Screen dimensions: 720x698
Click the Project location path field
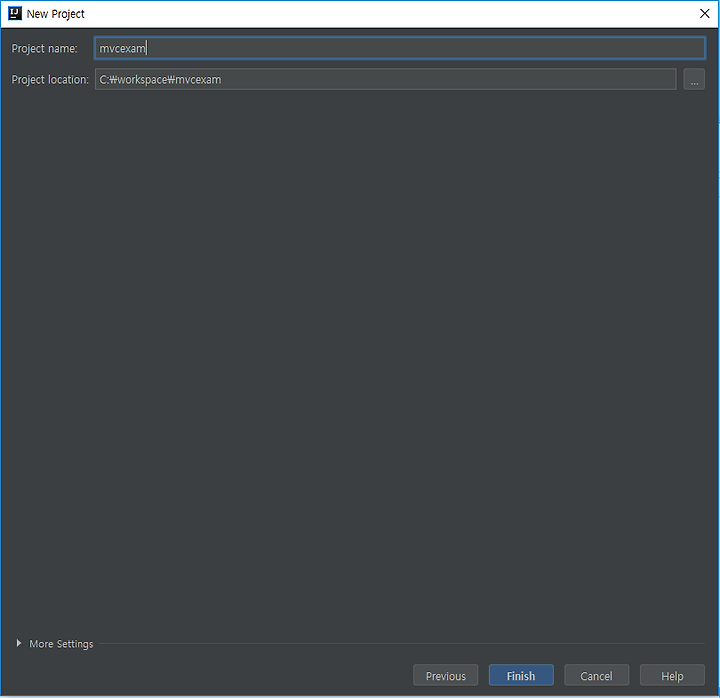tap(385, 79)
